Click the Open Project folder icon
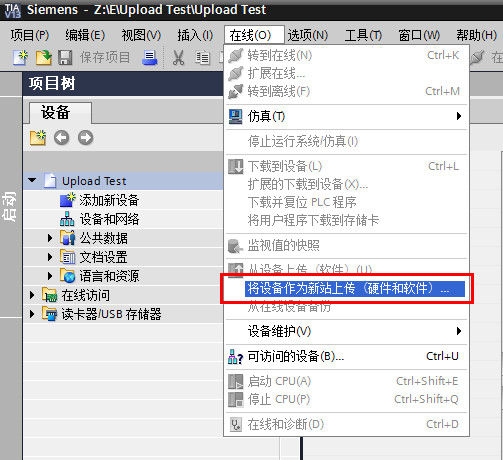This screenshot has width=503, height=460. (x=43, y=57)
